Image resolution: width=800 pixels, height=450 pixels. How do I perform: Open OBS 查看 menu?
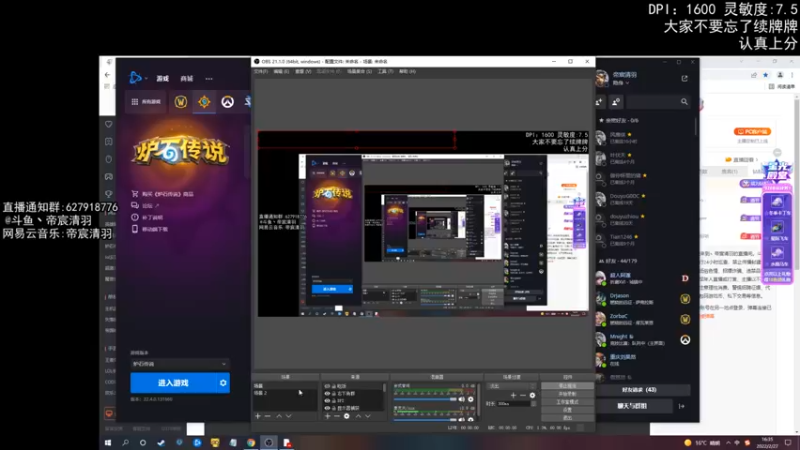coord(303,71)
